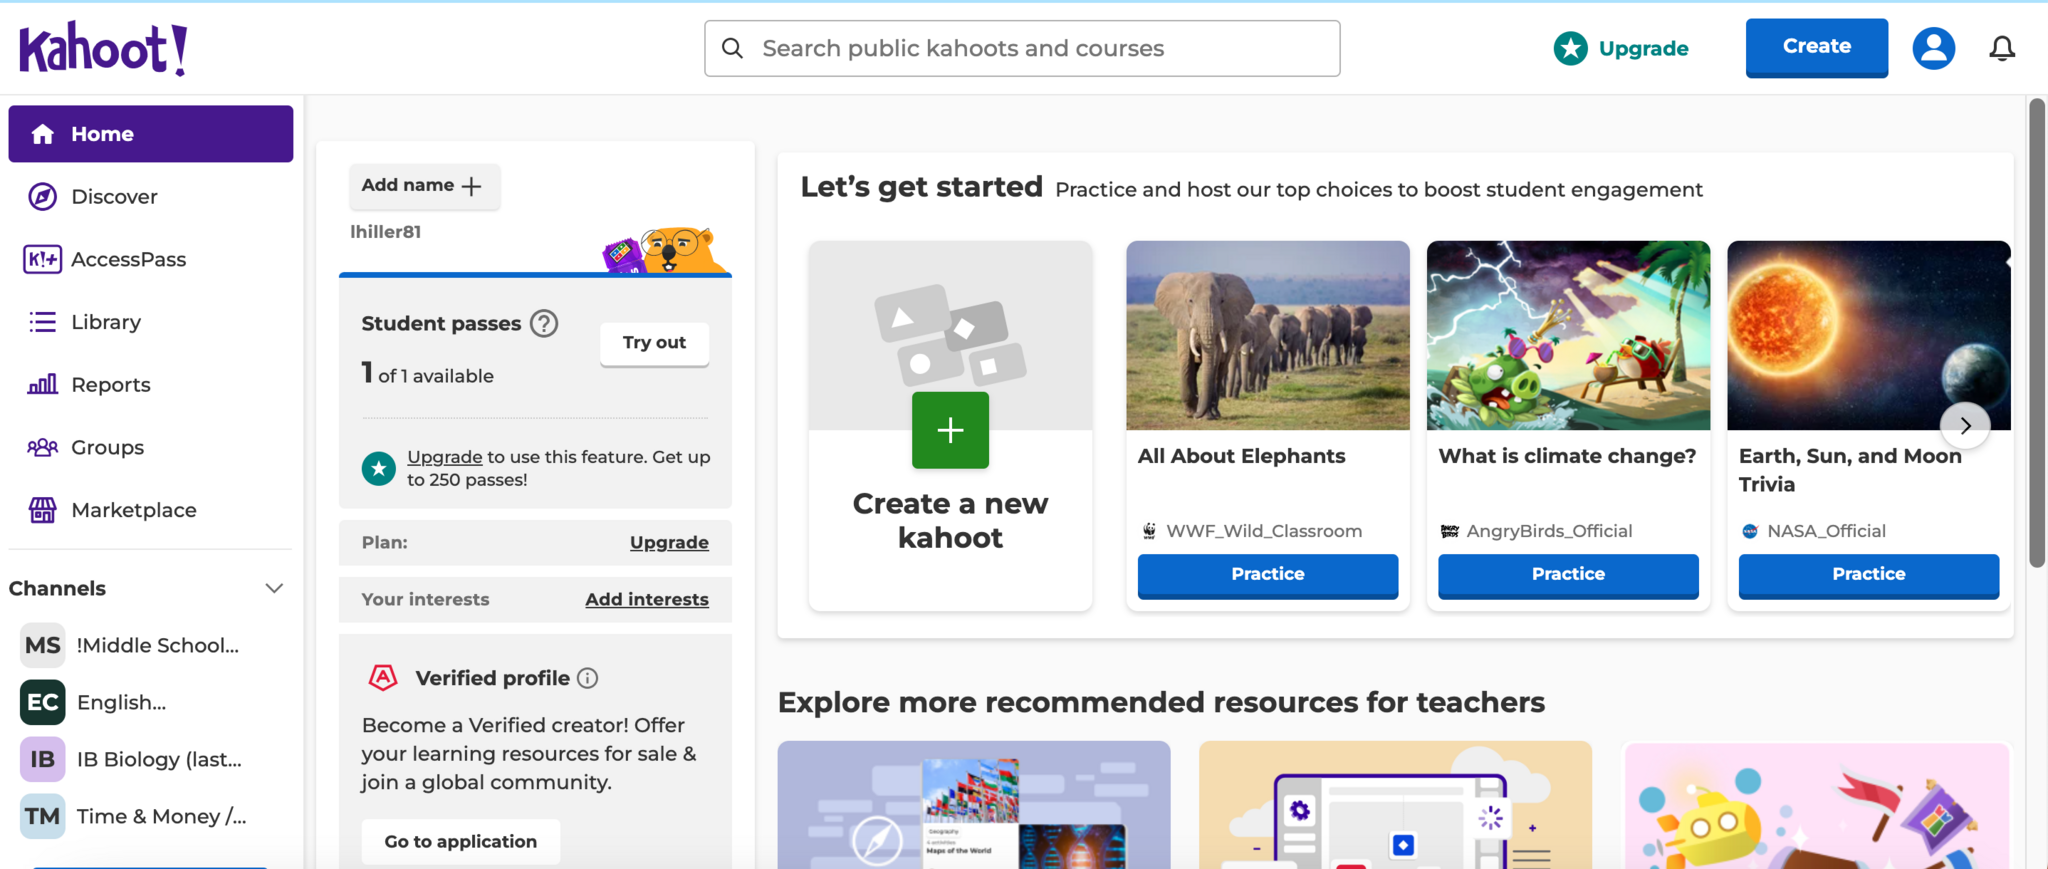Screen dimensions: 2048x869
Task: Open Marketplace from the sidebar
Action: 133,510
